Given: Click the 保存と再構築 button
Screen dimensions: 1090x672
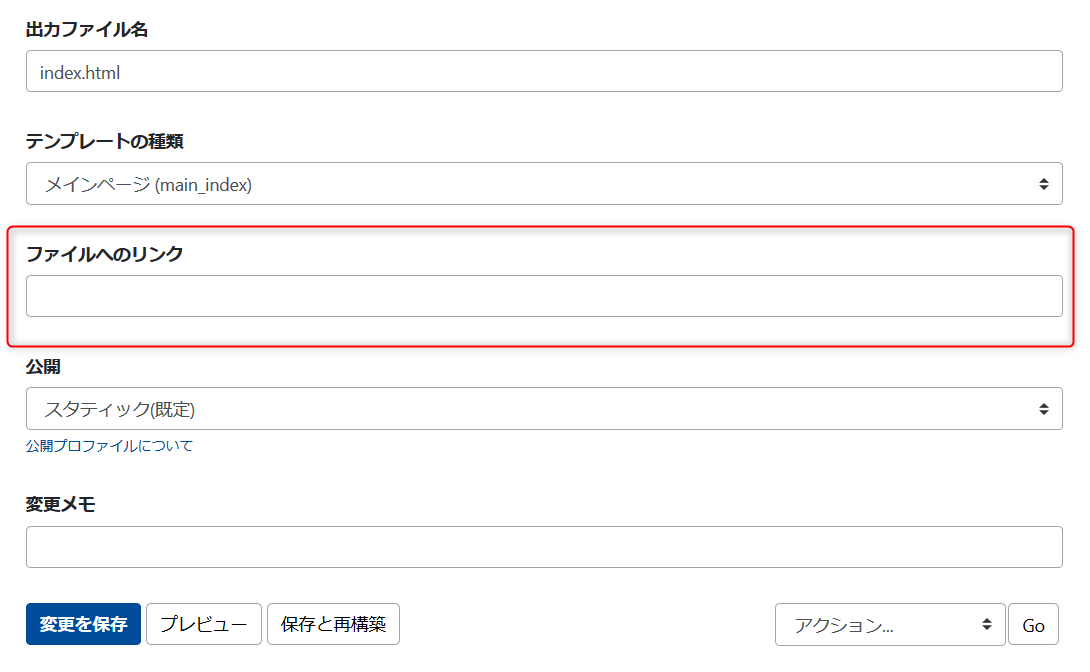Looking at the screenshot, I should tap(333, 624).
